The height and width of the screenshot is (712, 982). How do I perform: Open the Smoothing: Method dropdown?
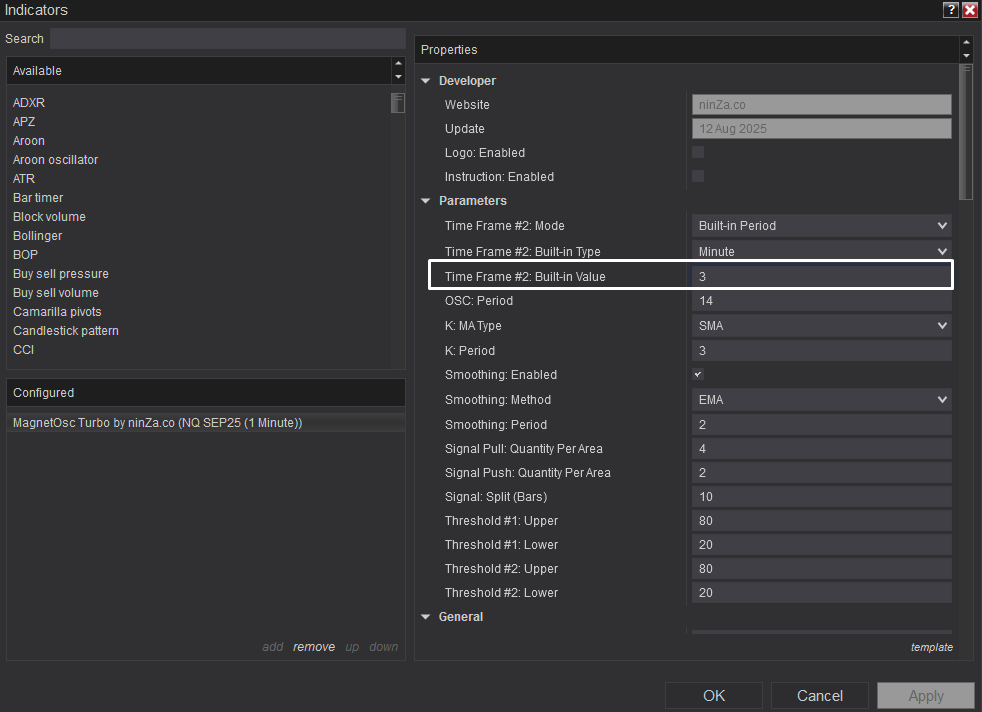click(x=821, y=400)
